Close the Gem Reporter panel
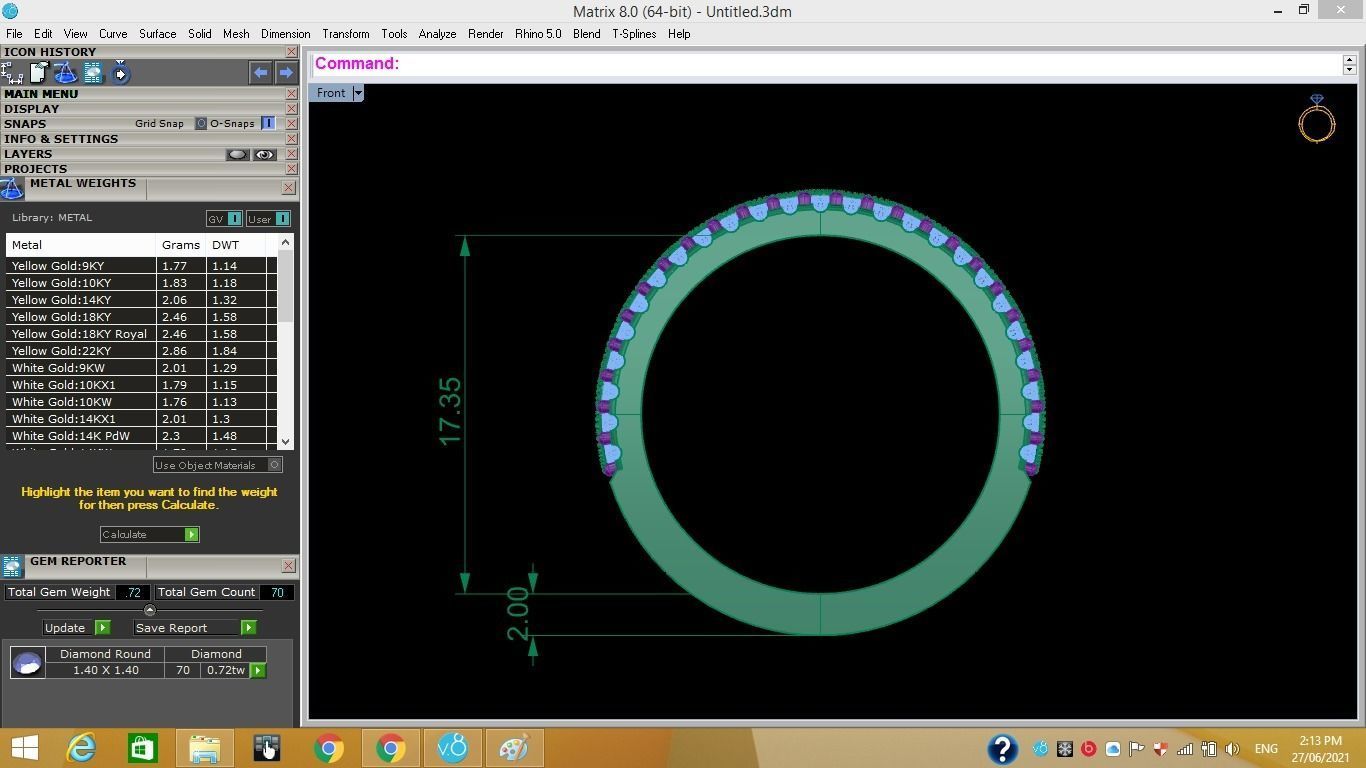Viewport: 1366px width, 768px height. [288, 565]
